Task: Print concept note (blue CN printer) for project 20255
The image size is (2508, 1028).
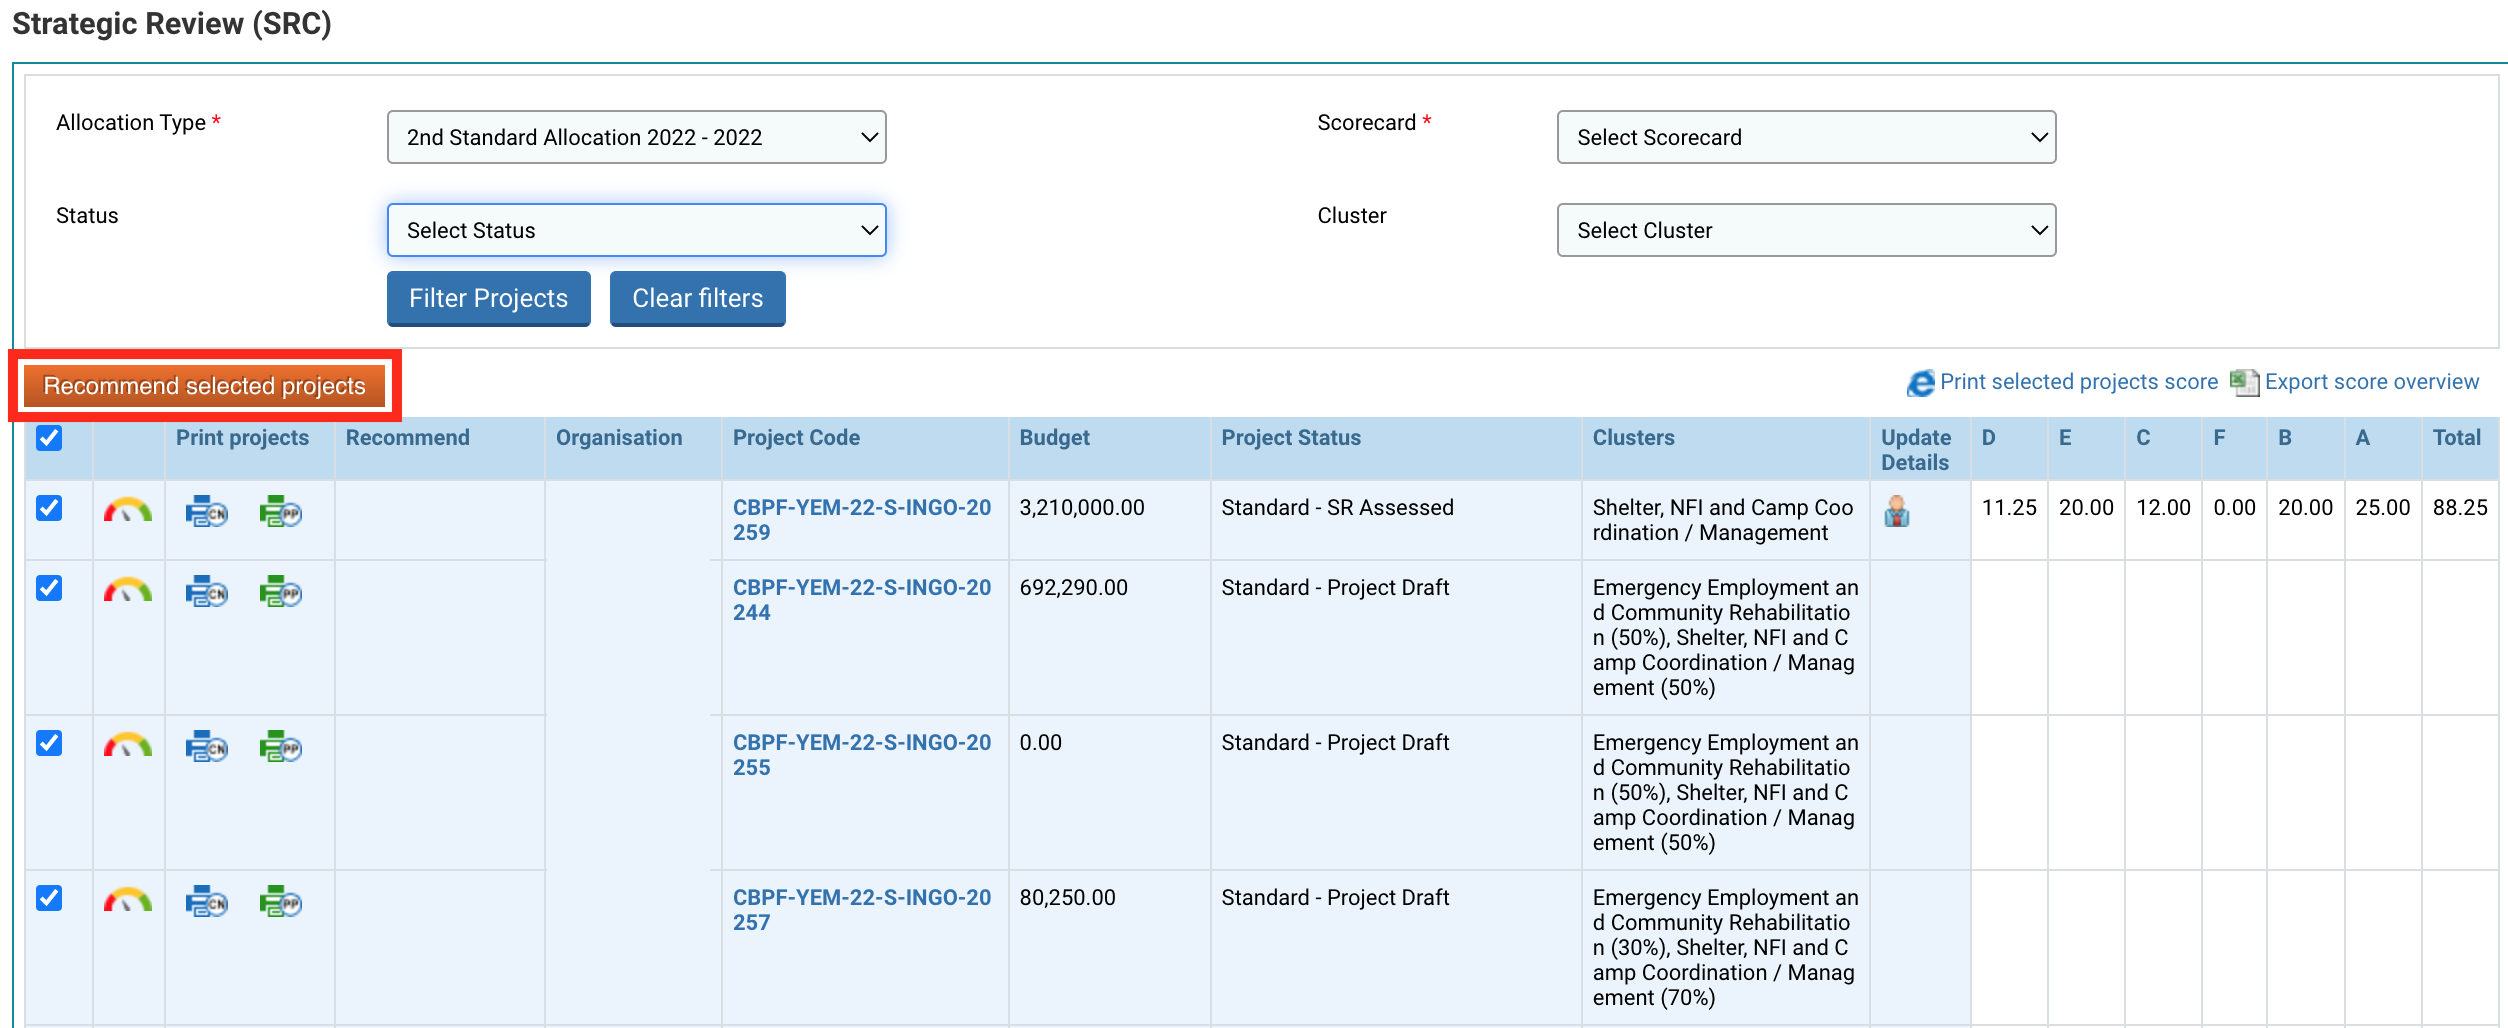Action: click(x=207, y=747)
